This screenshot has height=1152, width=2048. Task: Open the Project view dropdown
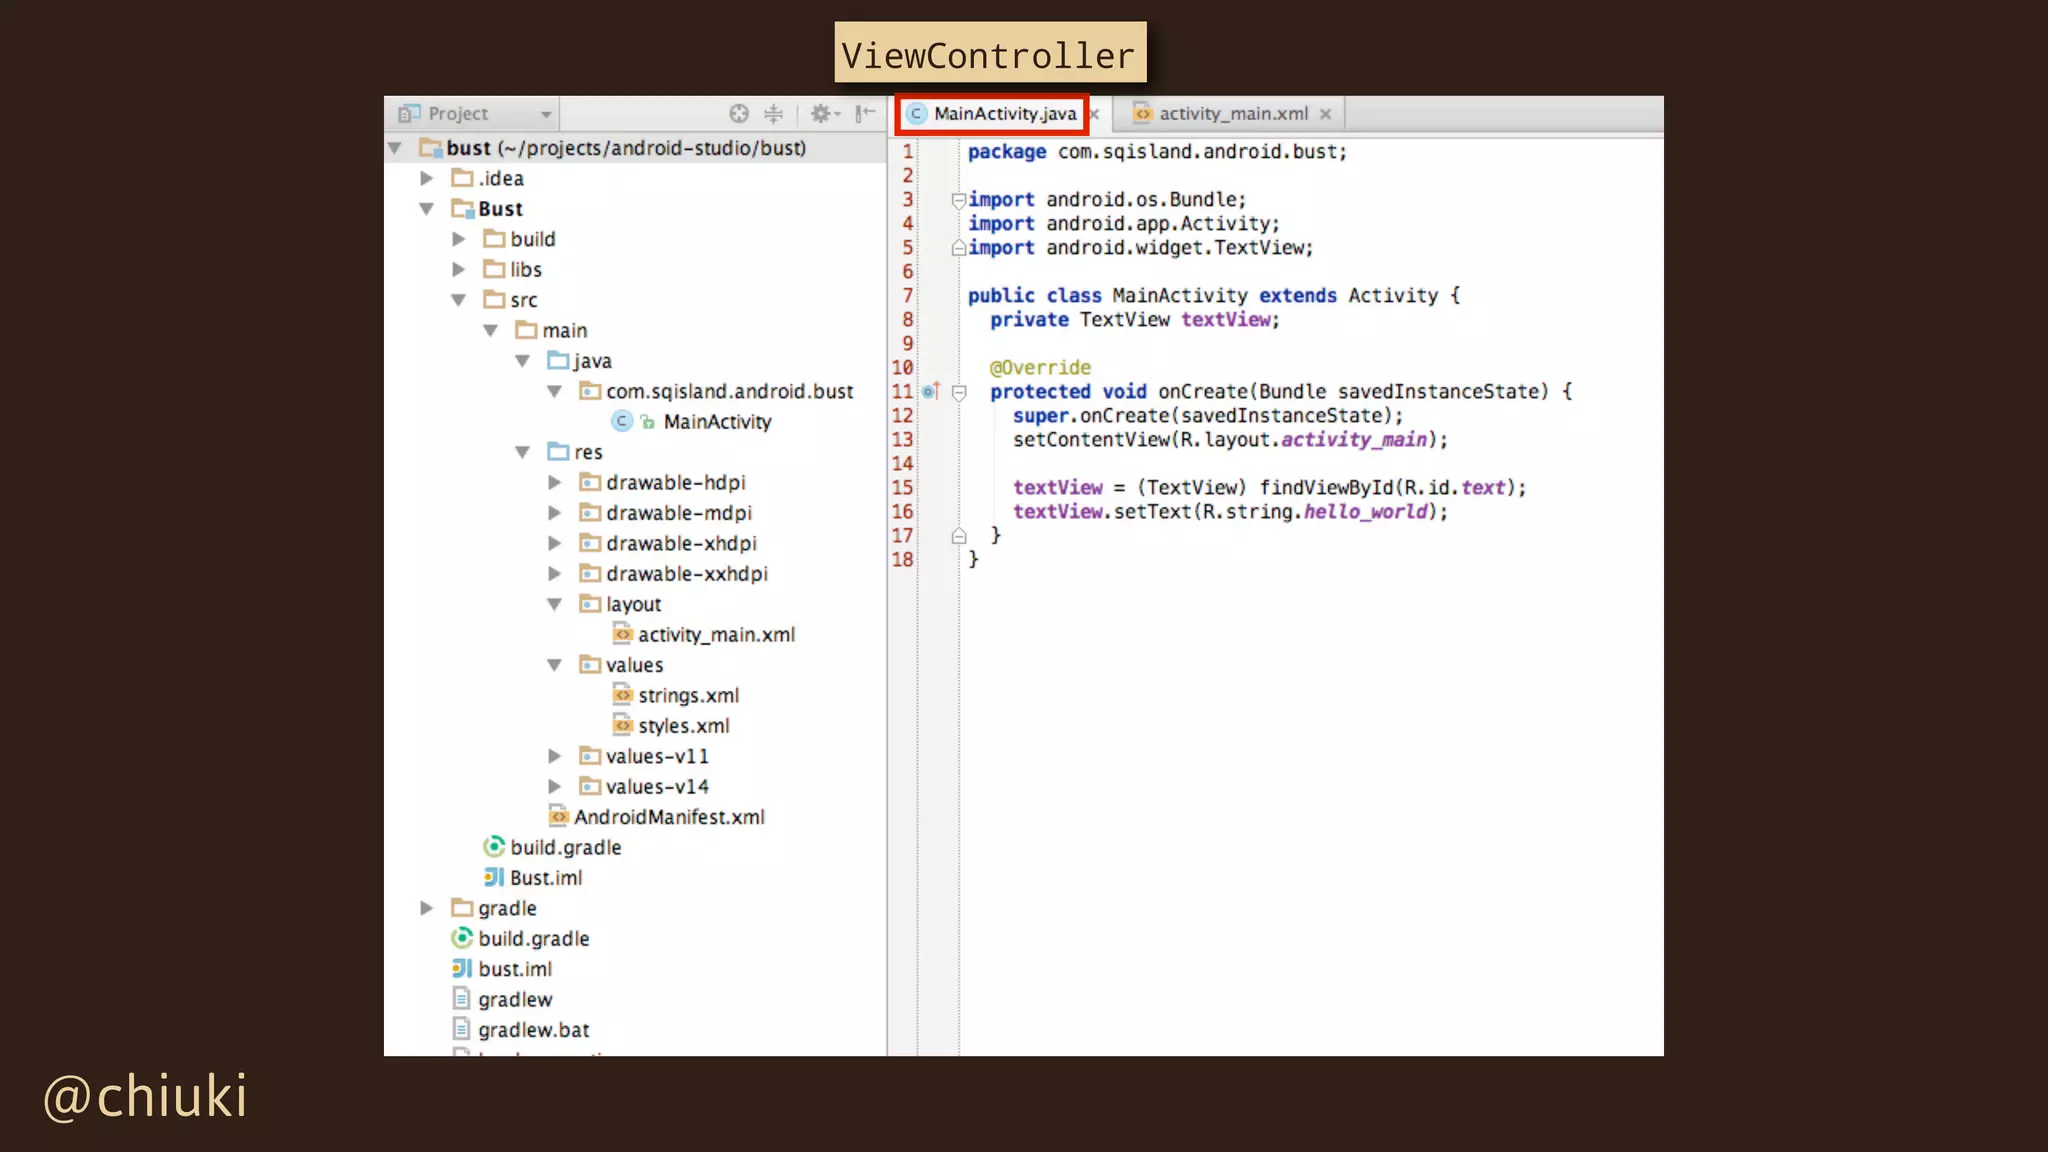pos(546,114)
